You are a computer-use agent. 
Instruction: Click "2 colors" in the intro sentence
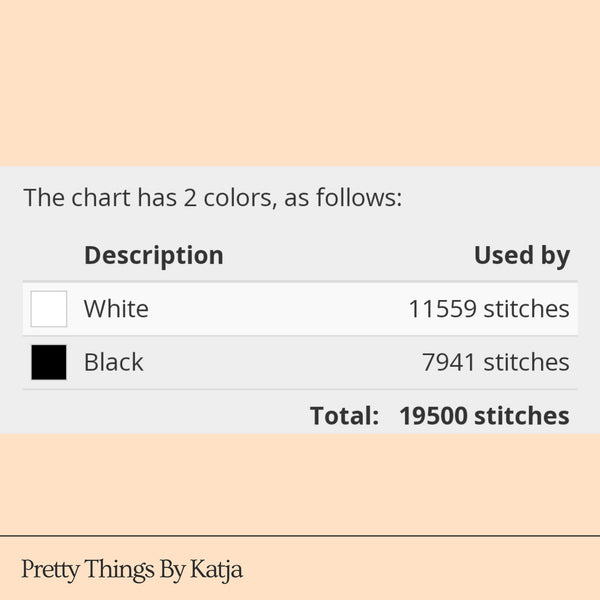click(227, 198)
